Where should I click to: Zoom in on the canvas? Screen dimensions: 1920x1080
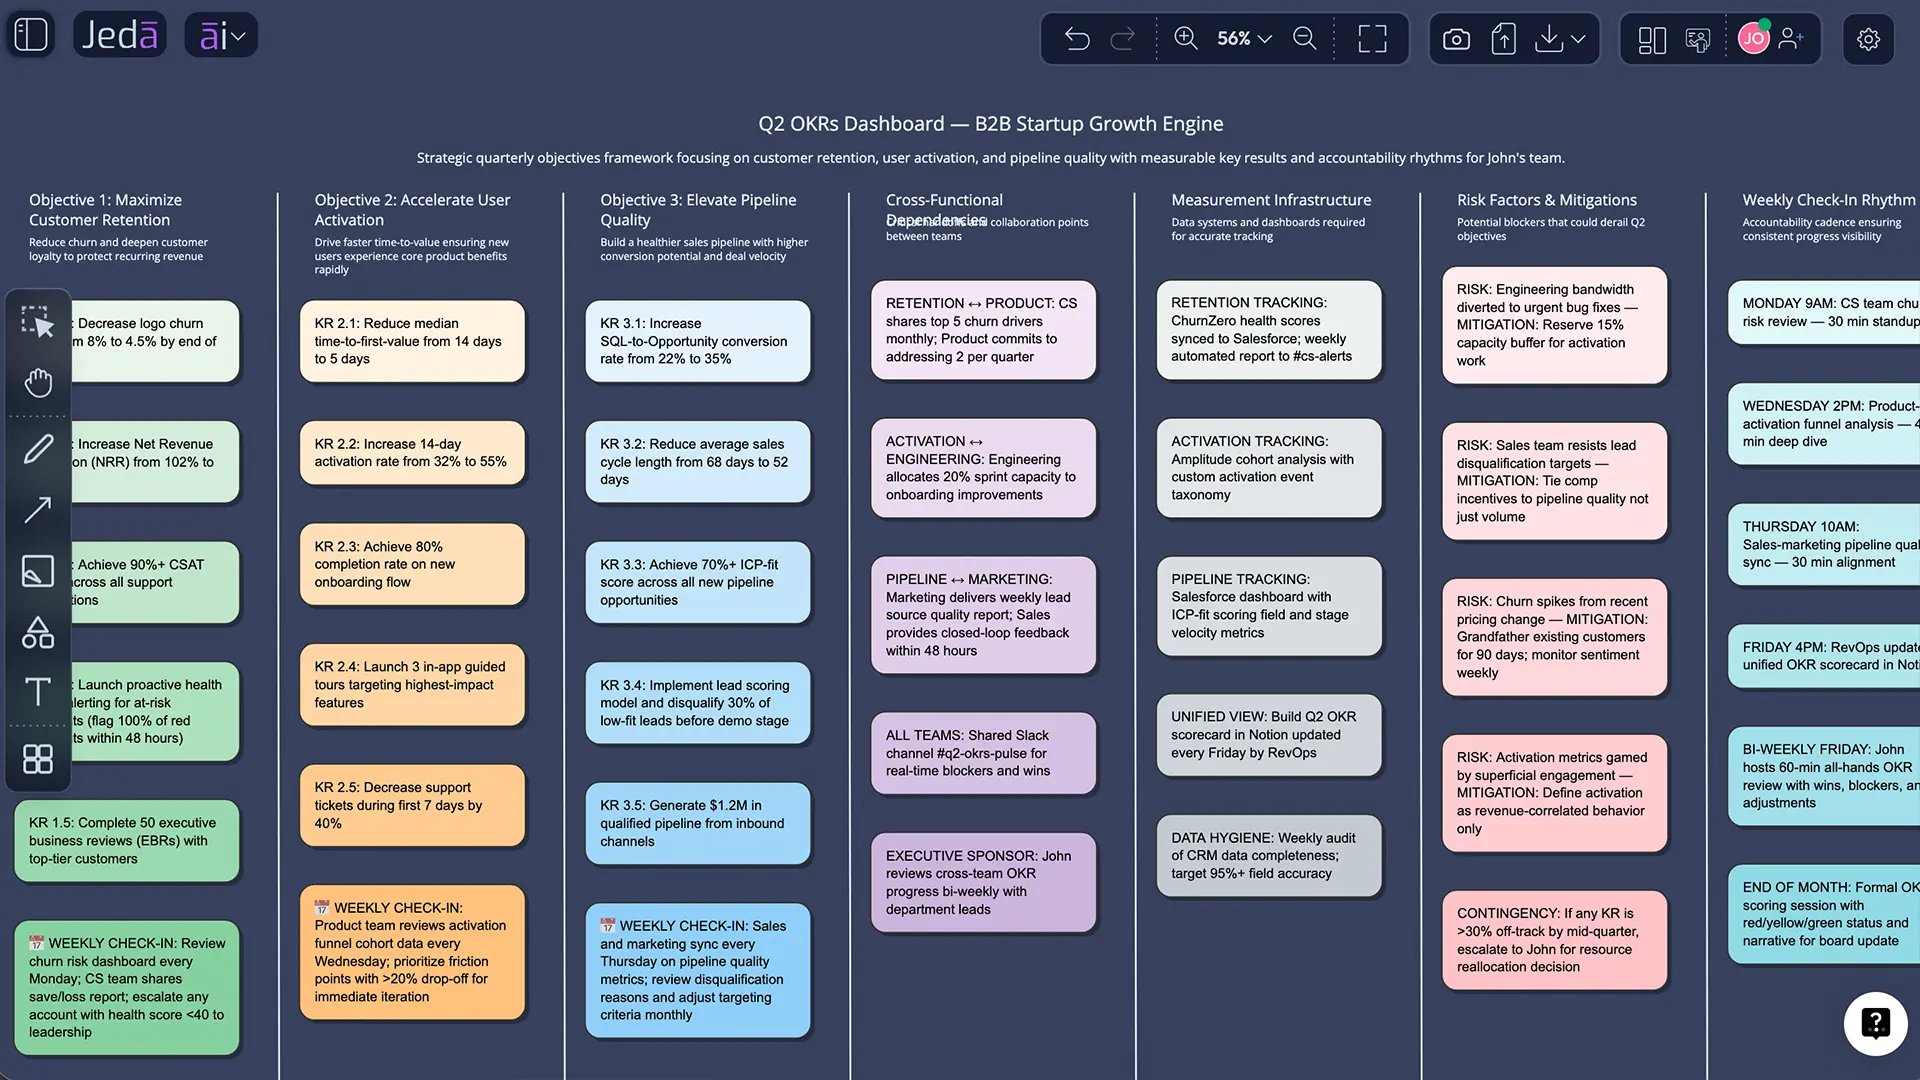coord(1186,38)
